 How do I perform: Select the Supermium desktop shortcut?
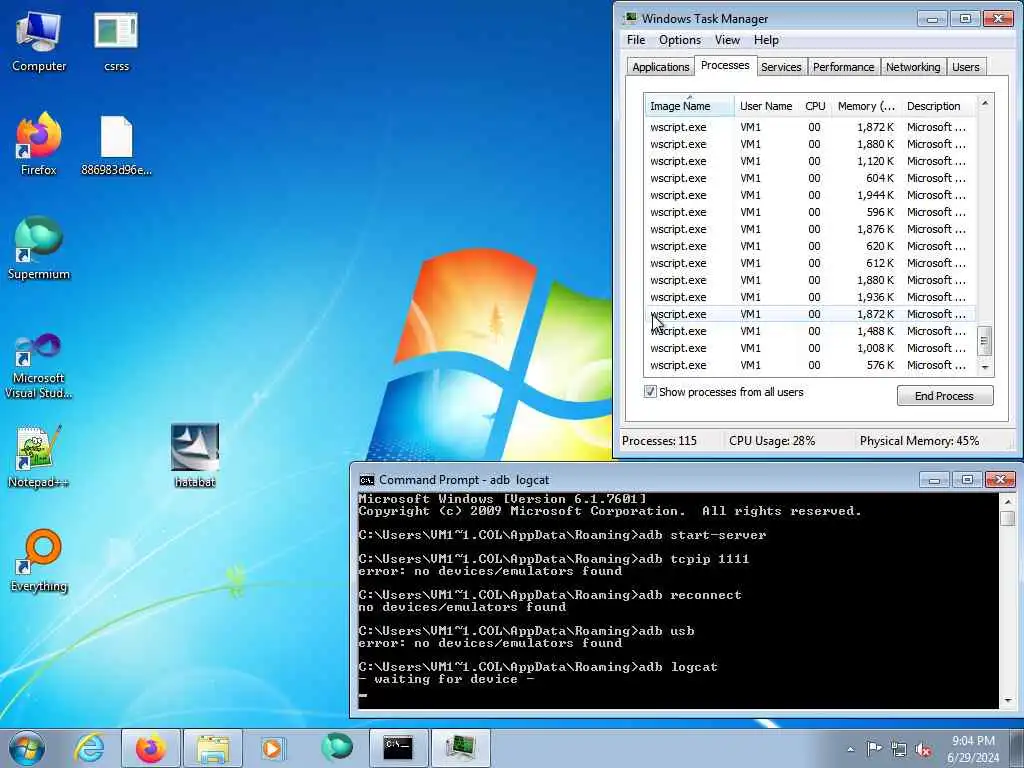[x=39, y=248]
